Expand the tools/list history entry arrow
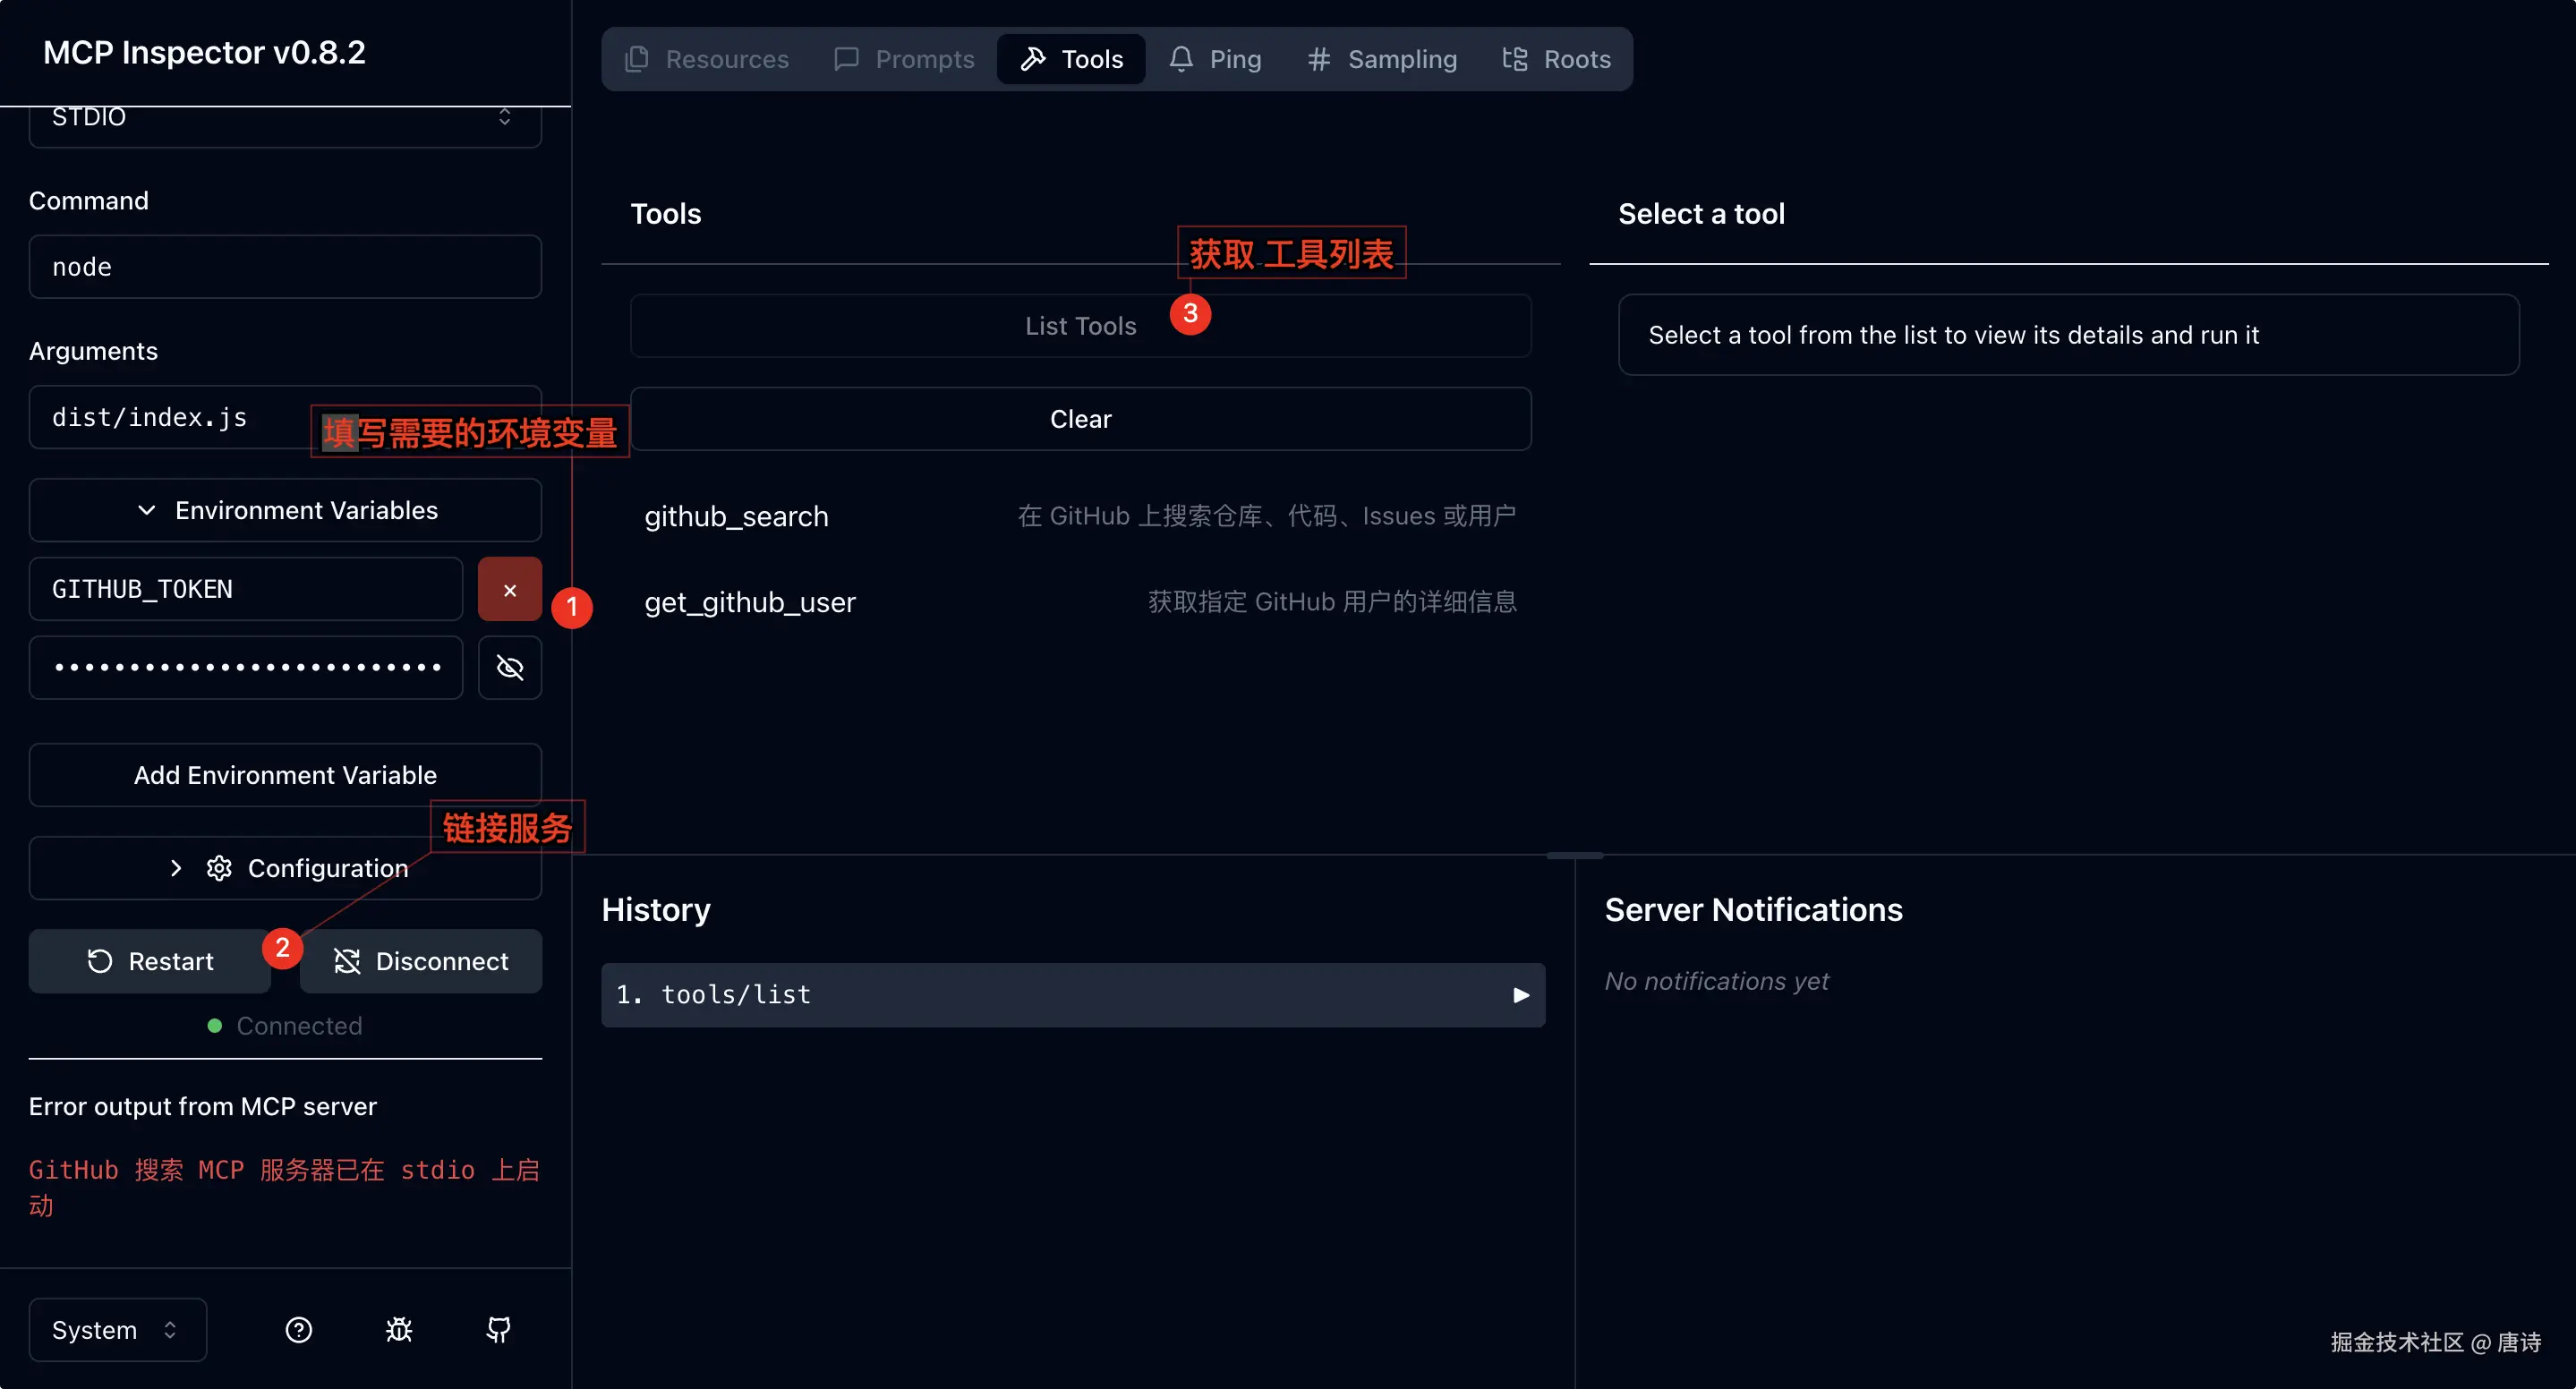 pyautogui.click(x=1520, y=995)
